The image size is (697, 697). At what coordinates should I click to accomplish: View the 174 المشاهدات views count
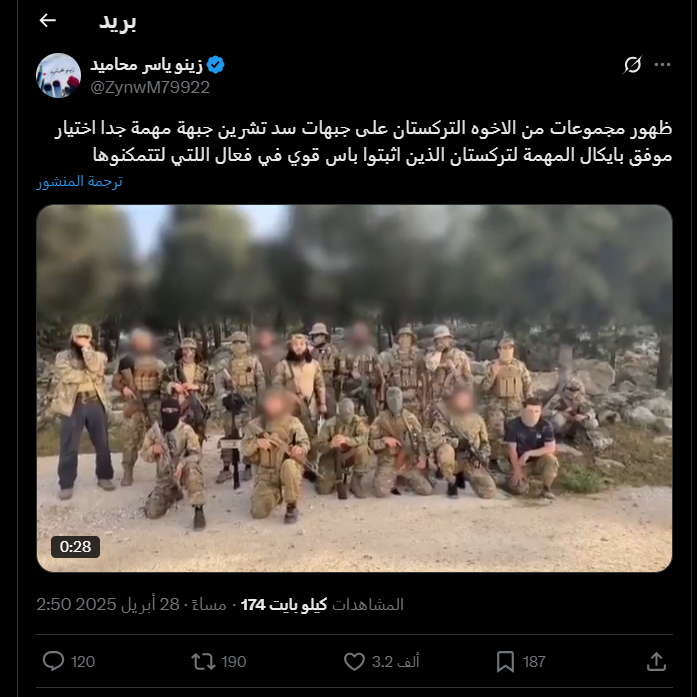322,605
